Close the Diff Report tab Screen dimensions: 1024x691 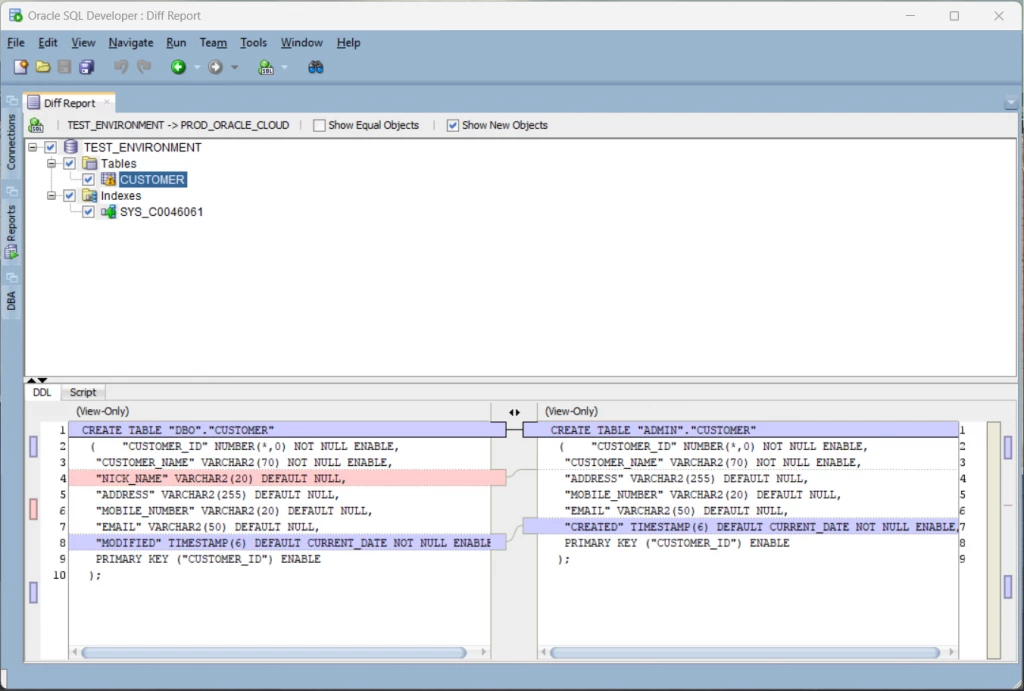click(x=107, y=102)
